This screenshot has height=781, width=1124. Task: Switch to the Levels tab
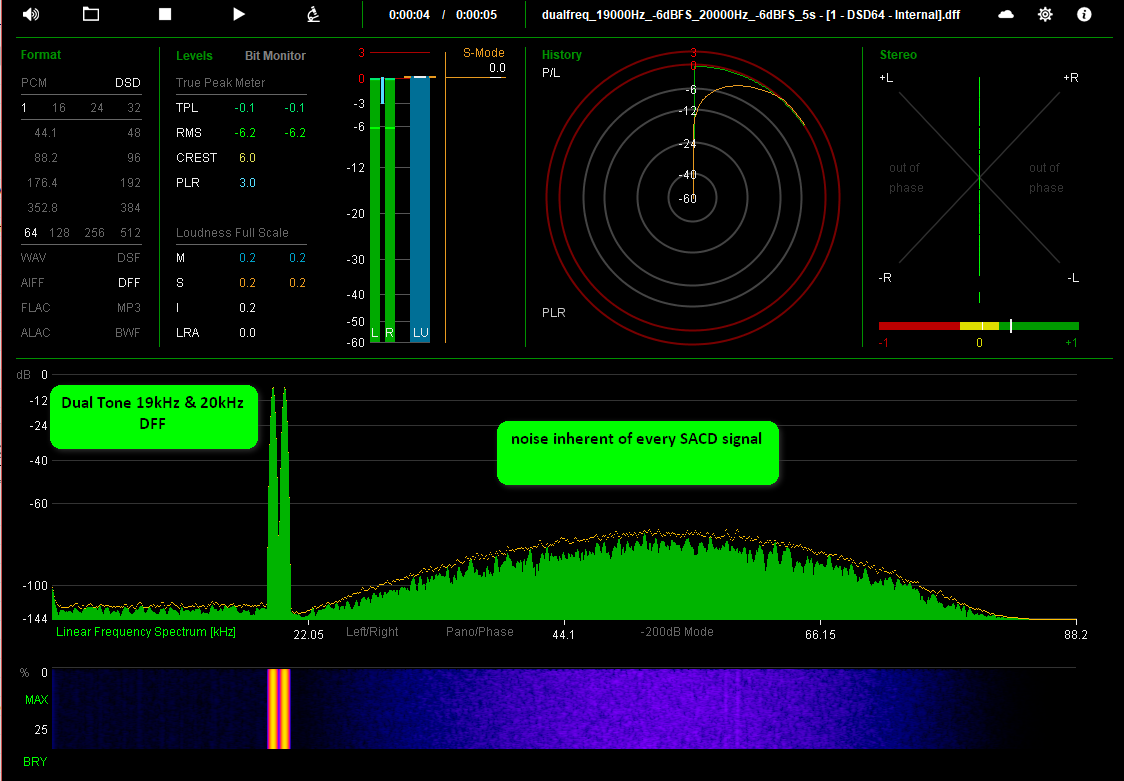pyautogui.click(x=194, y=55)
